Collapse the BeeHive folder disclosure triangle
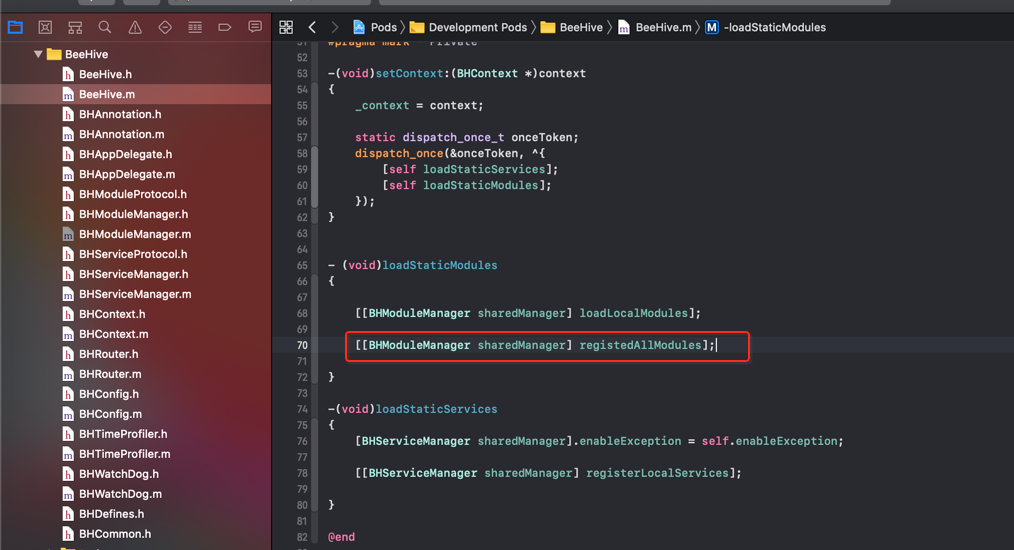Image resolution: width=1014 pixels, height=550 pixels. pos(38,54)
